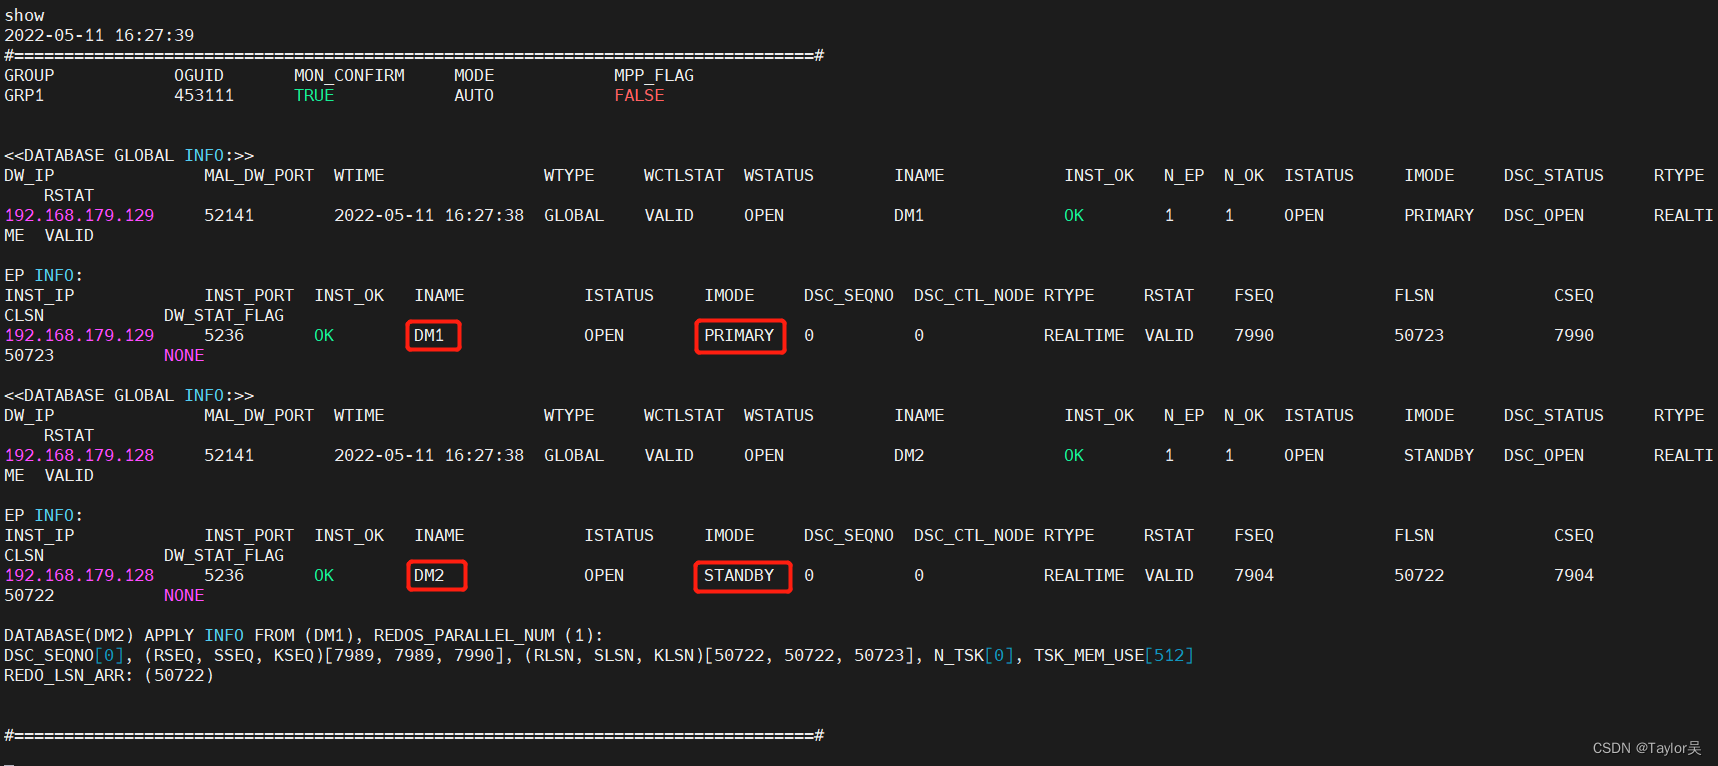Click the MPP_FLAG column header

click(x=654, y=76)
